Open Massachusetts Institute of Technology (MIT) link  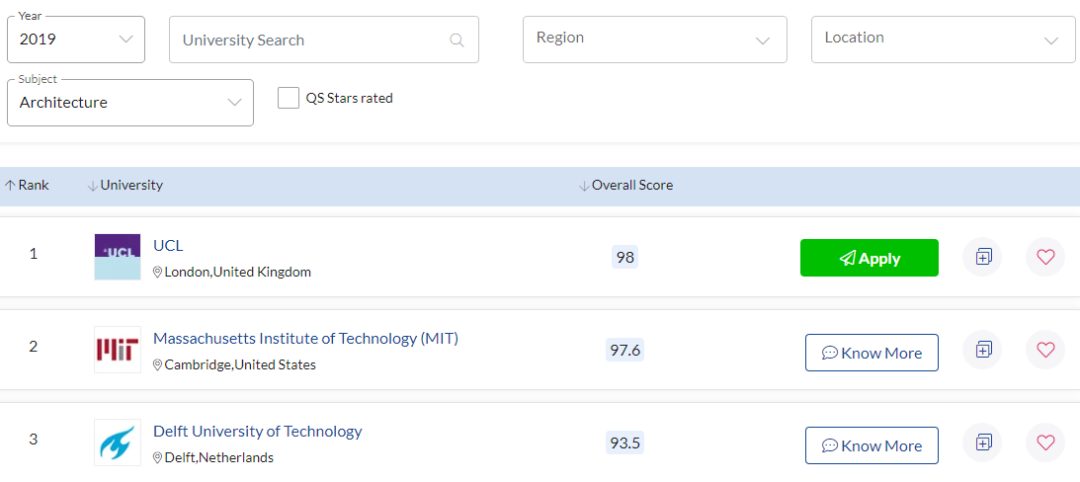[x=306, y=339]
